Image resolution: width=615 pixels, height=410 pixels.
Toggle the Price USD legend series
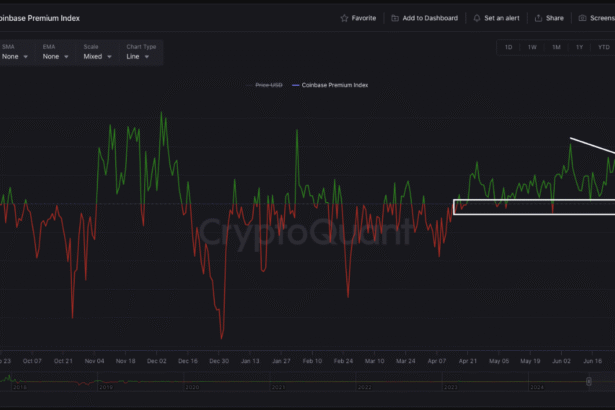(266, 85)
